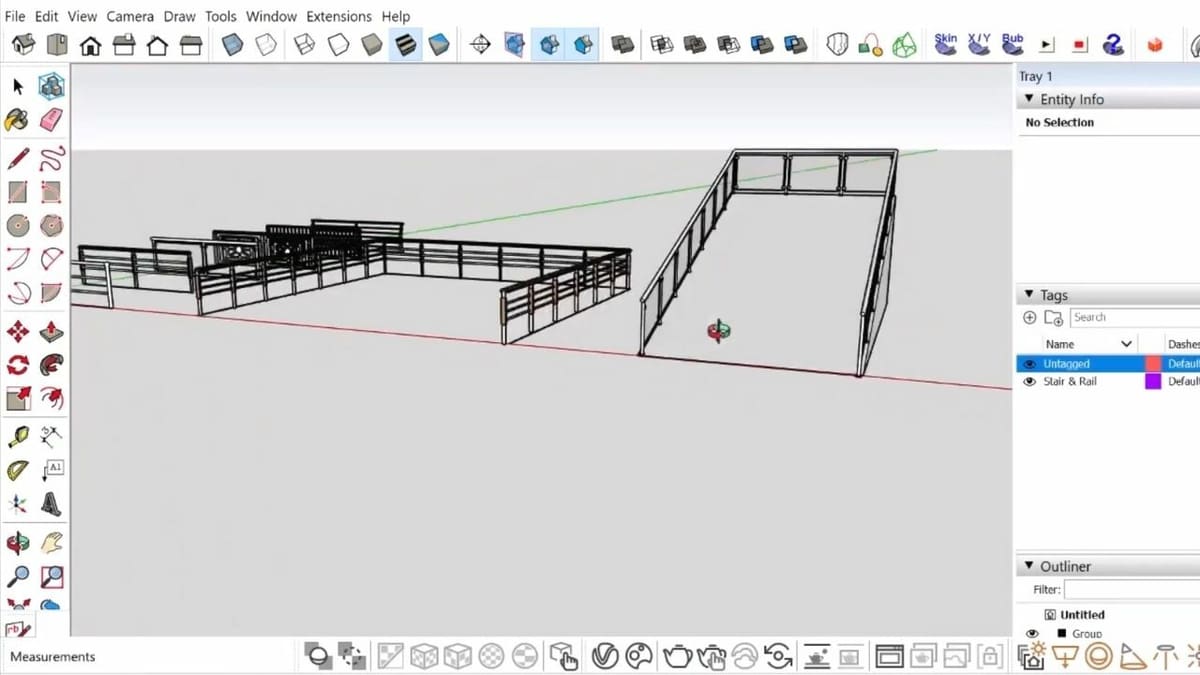
Task: Toggle Back Edges style
Action: pos(266,45)
